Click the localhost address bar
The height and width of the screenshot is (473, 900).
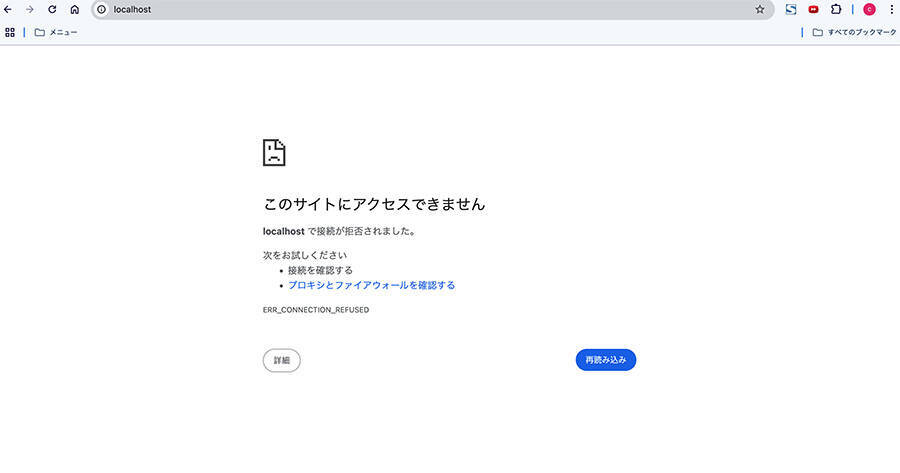click(400, 9)
